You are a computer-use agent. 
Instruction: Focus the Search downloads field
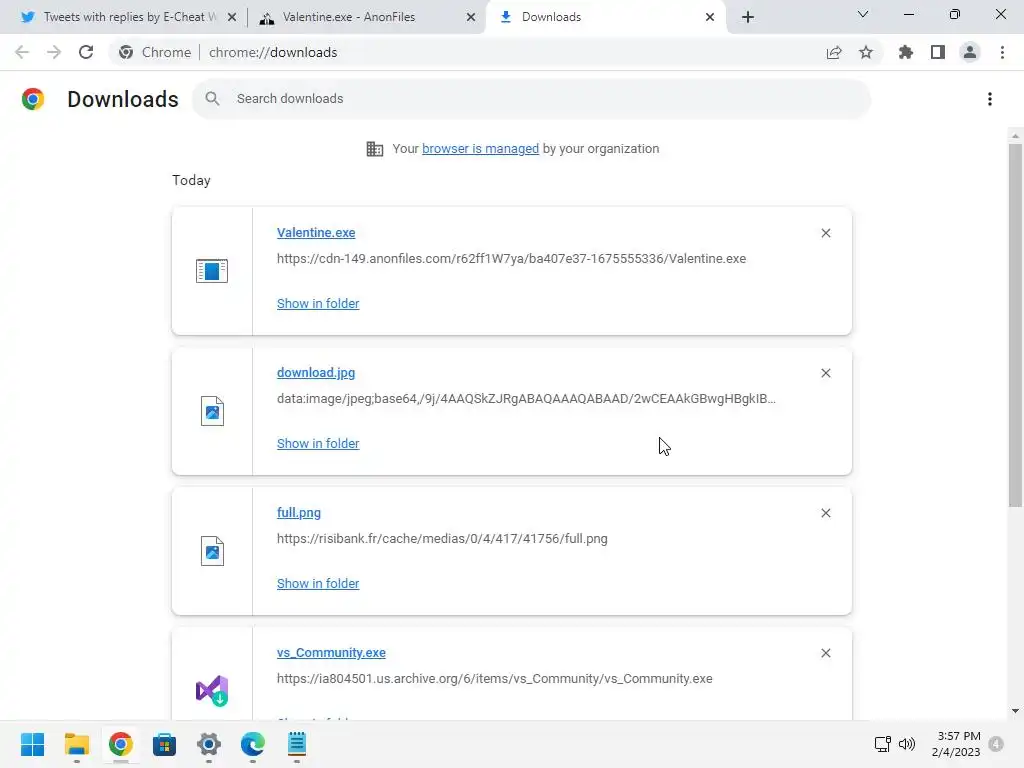532,99
